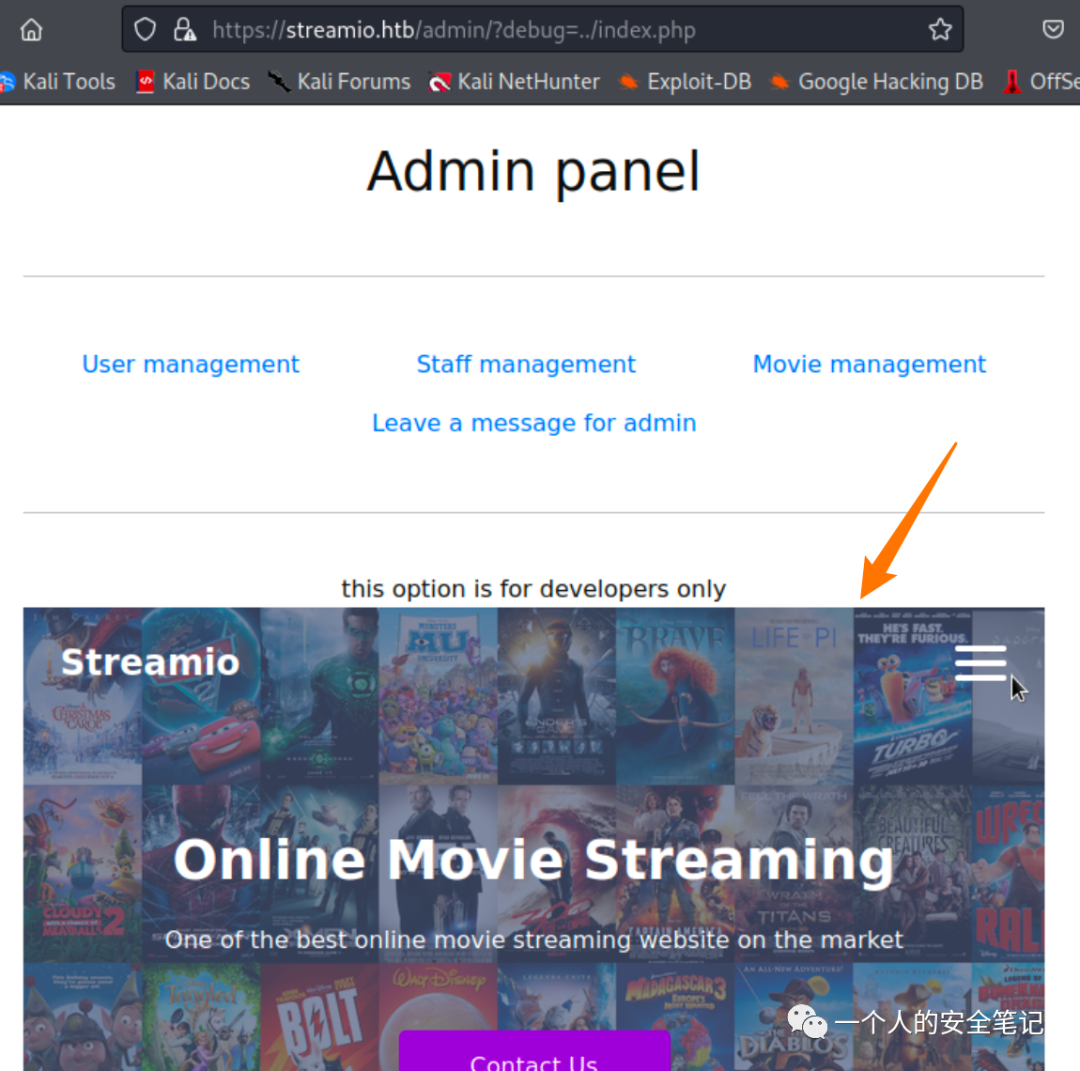Click "this option is for developers only" text
Viewport: 1080px width, 1071px height.
pos(534,589)
